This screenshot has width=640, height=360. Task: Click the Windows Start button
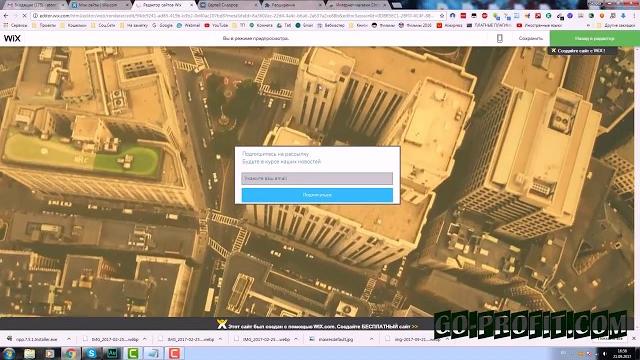click(9, 353)
